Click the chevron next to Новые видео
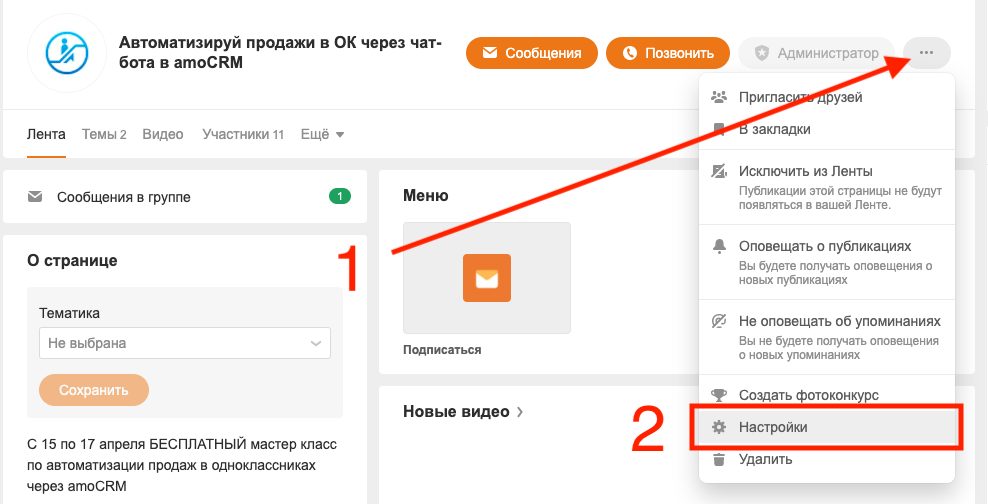The height and width of the screenshot is (504, 988). click(x=520, y=411)
